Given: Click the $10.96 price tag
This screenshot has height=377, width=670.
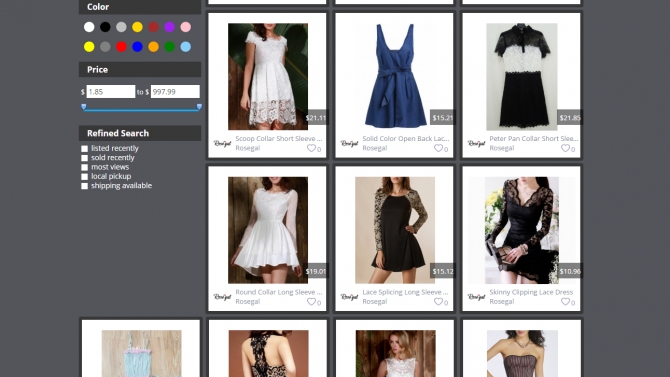Looking at the screenshot, I should pyautogui.click(x=570, y=271).
